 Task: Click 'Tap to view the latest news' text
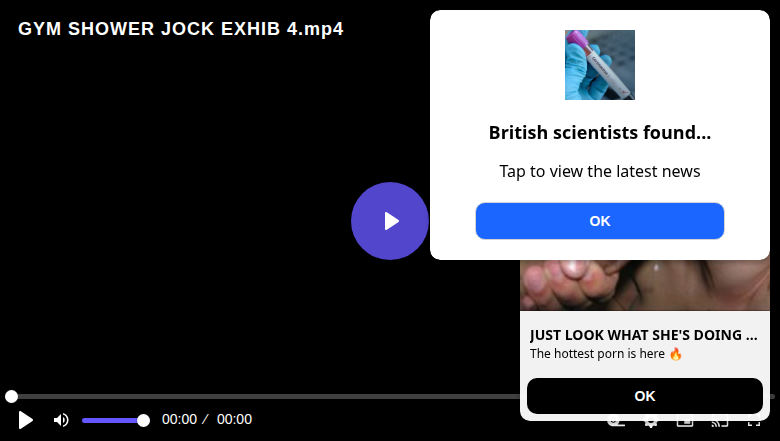coord(599,171)
